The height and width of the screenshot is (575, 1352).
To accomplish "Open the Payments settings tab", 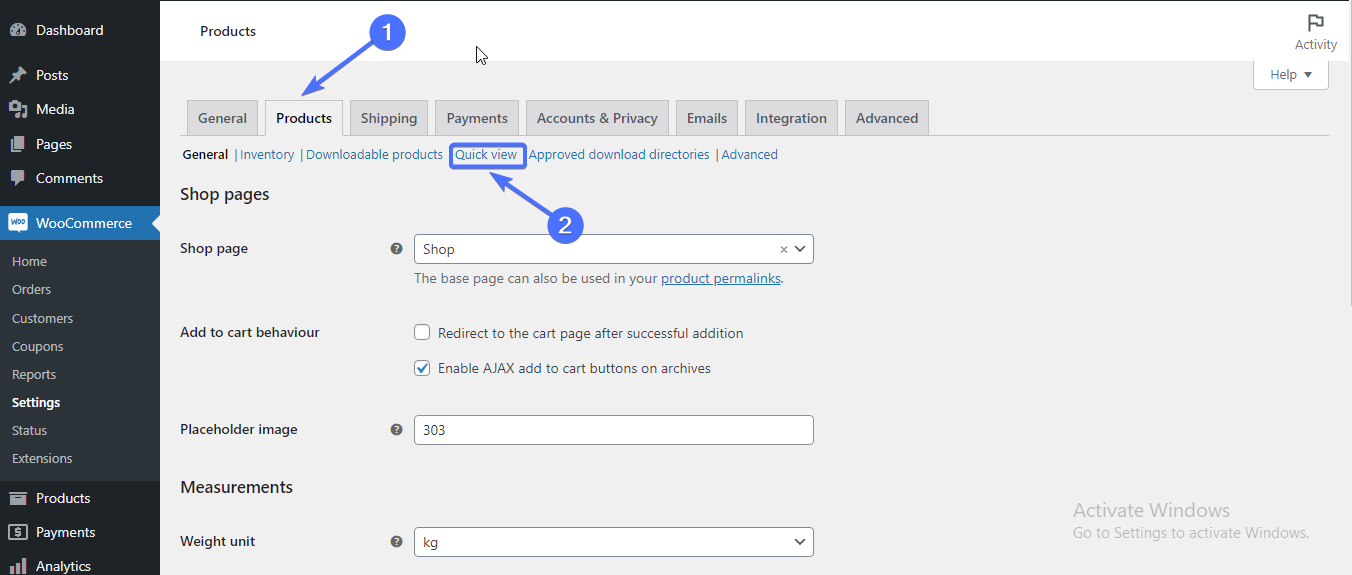I will (477, 118).
